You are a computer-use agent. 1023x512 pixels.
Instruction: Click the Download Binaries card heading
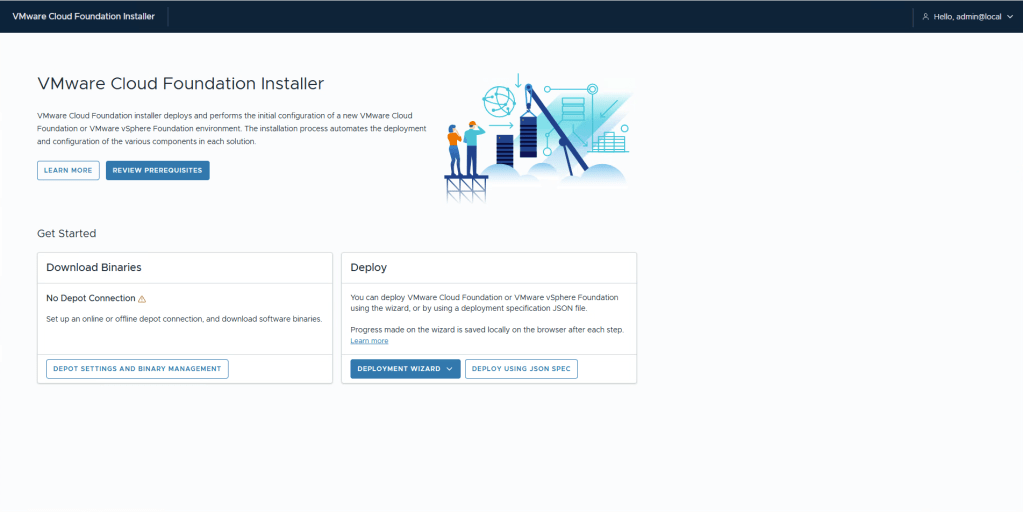click(94, 267)
